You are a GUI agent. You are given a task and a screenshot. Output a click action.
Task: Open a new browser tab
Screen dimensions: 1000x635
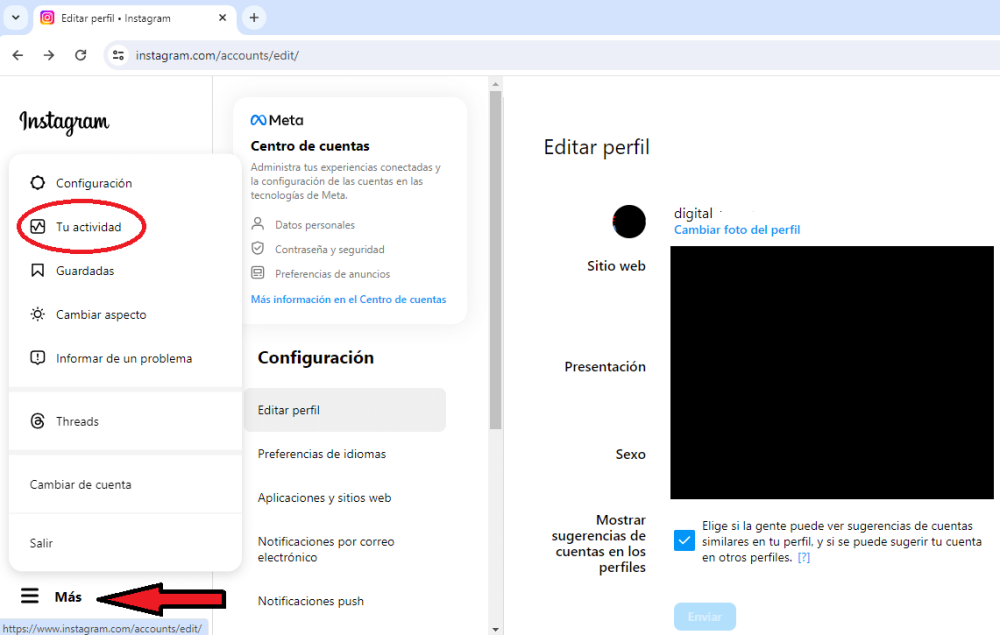254,18
